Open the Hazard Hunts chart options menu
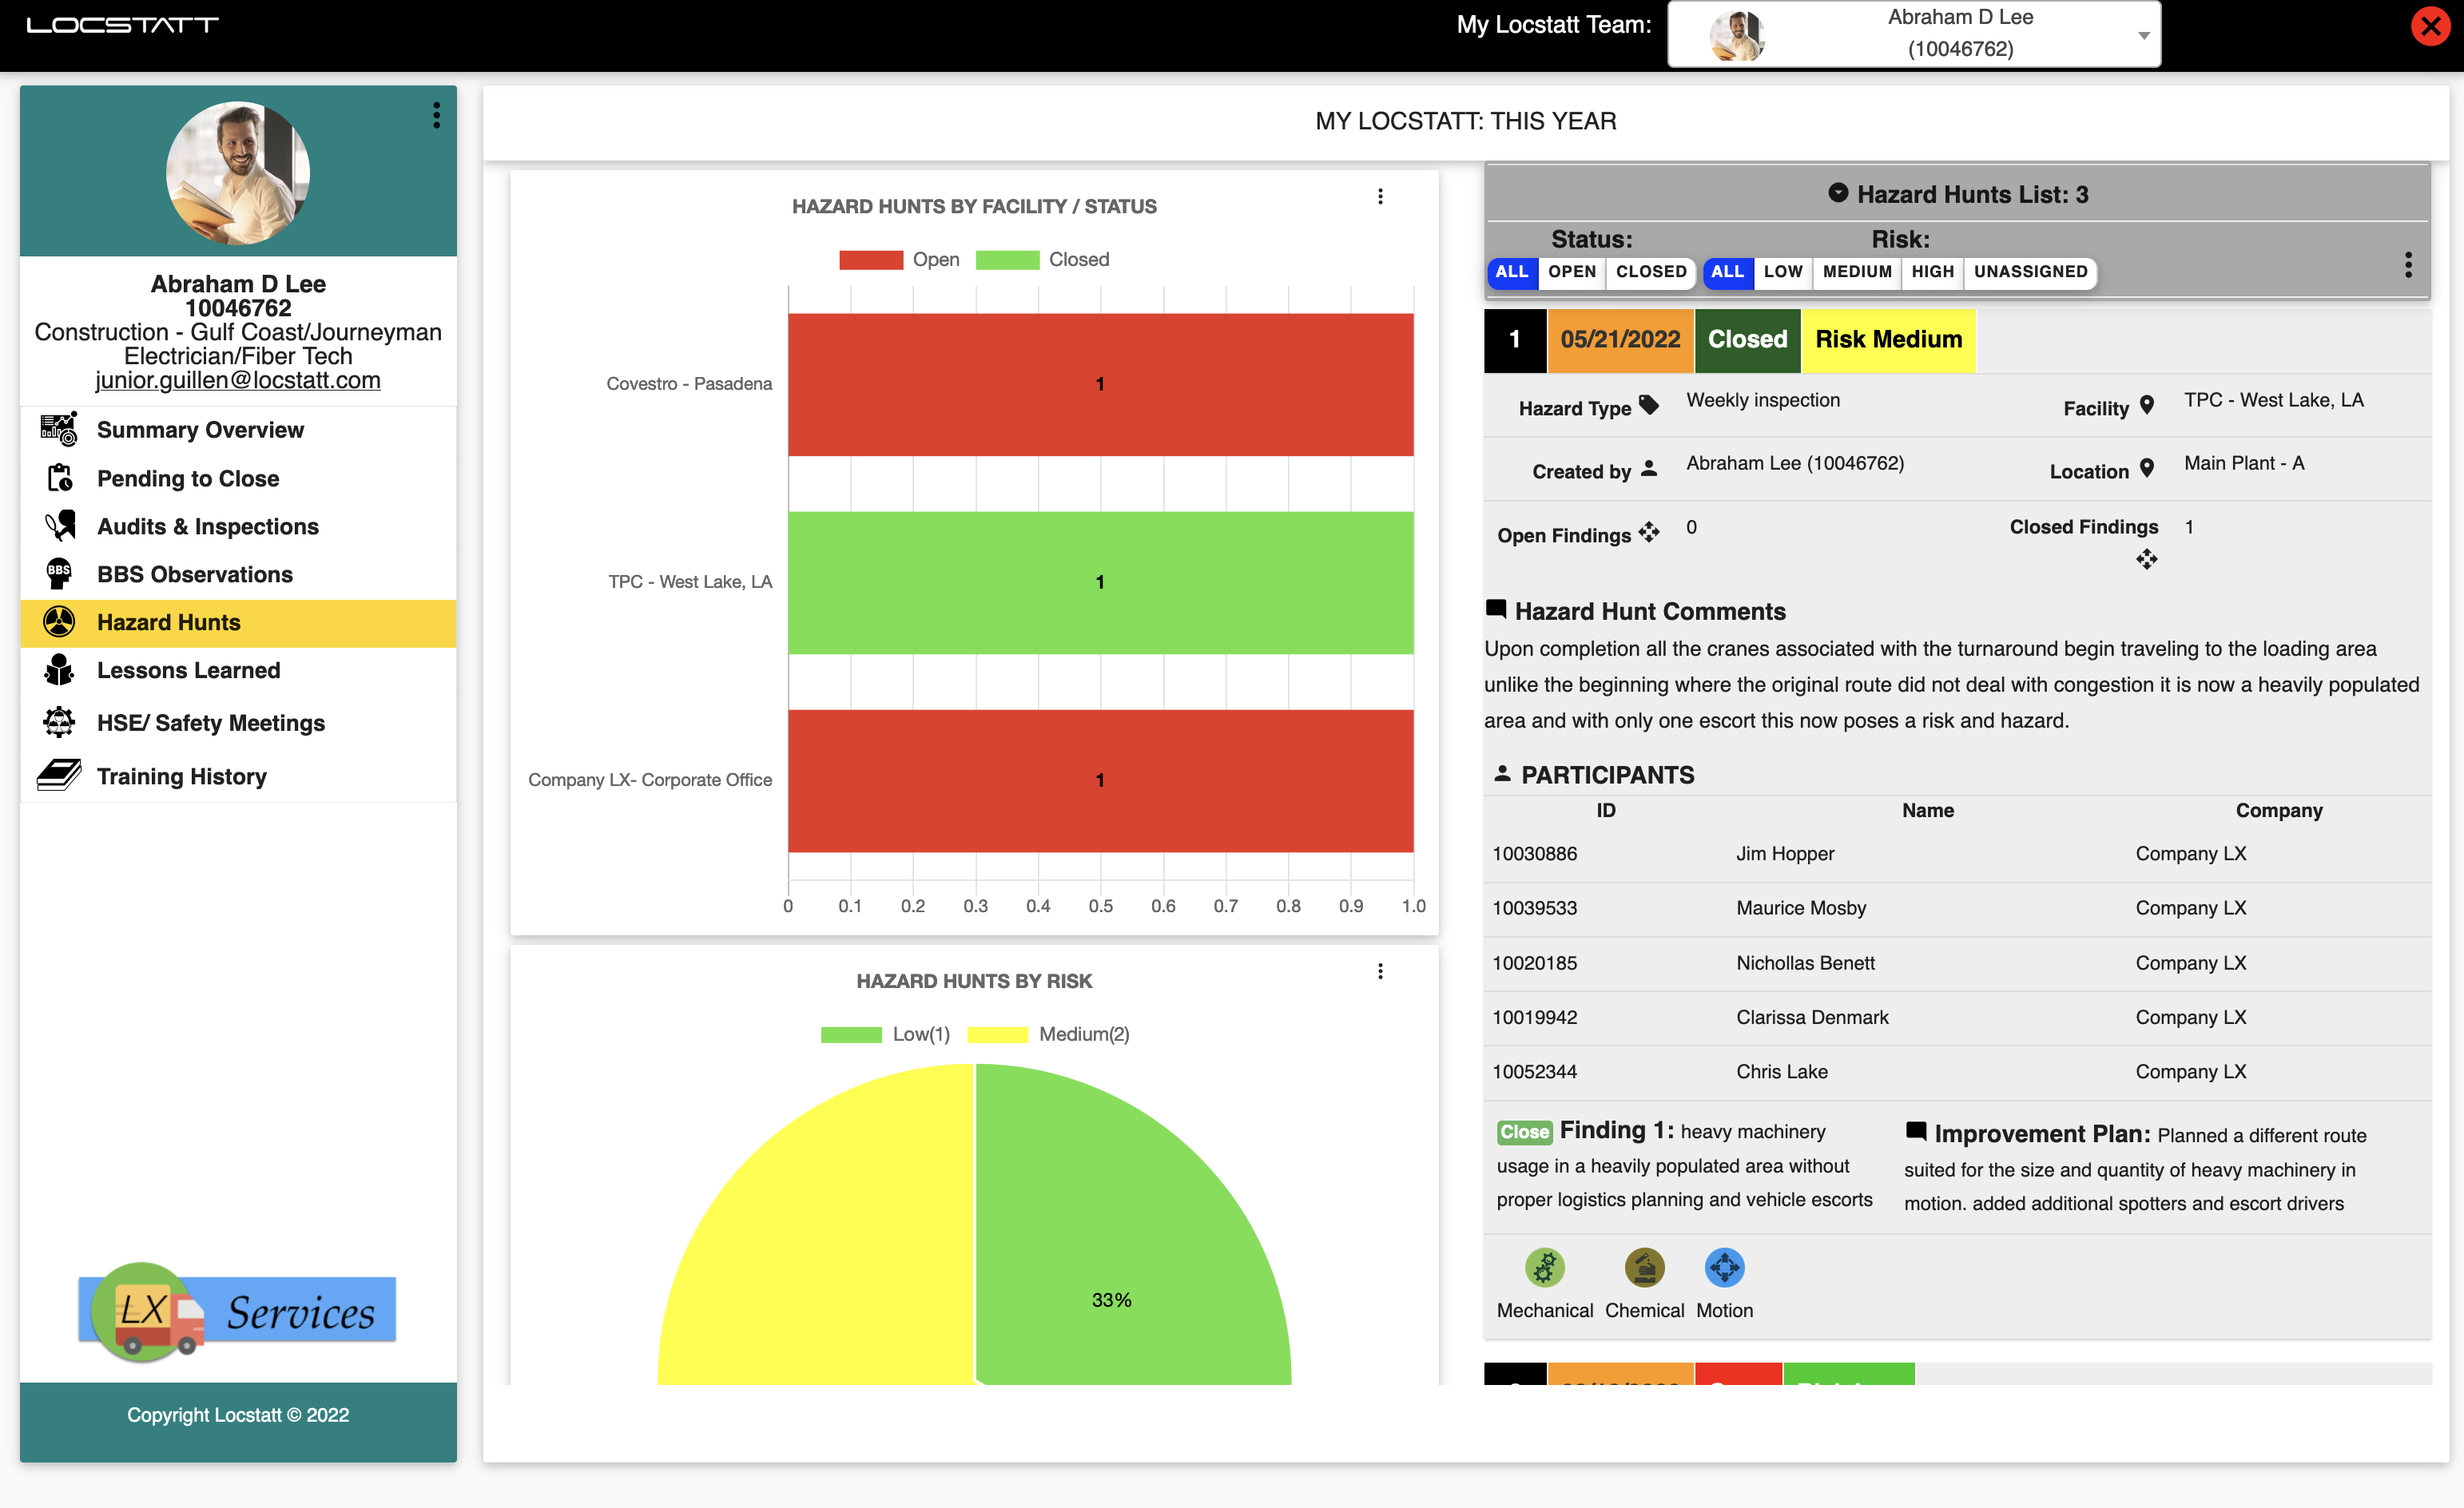 1381,197
